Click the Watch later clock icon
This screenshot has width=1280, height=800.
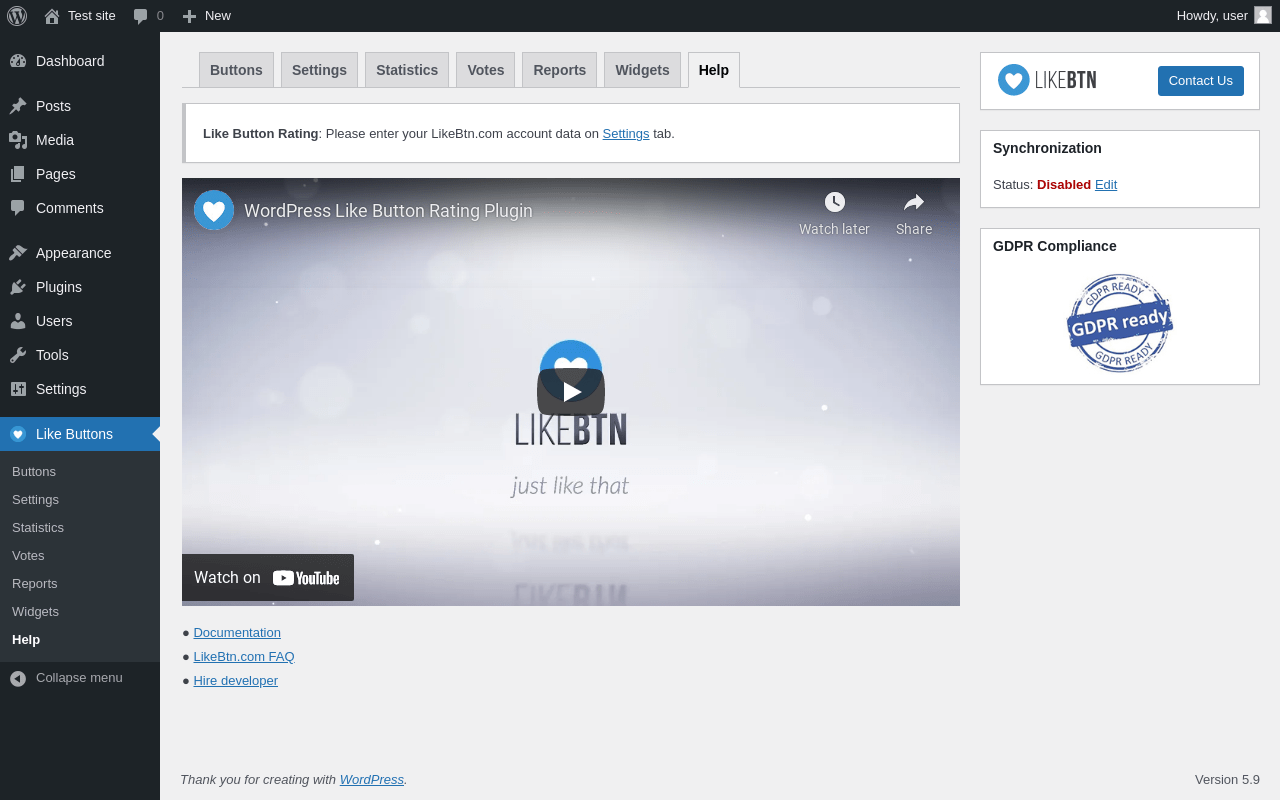pos(835,202)
